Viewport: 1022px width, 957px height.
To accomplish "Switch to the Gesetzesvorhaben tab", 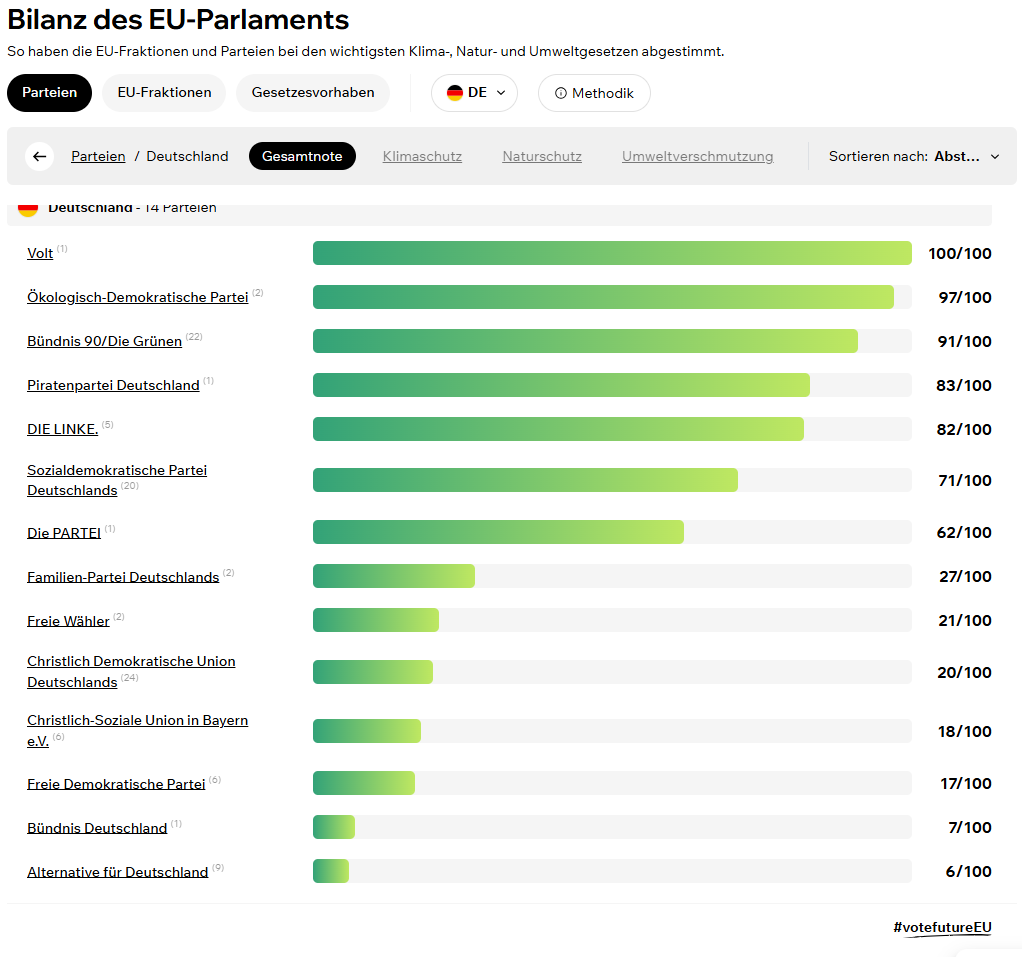I will coord(313,93).
